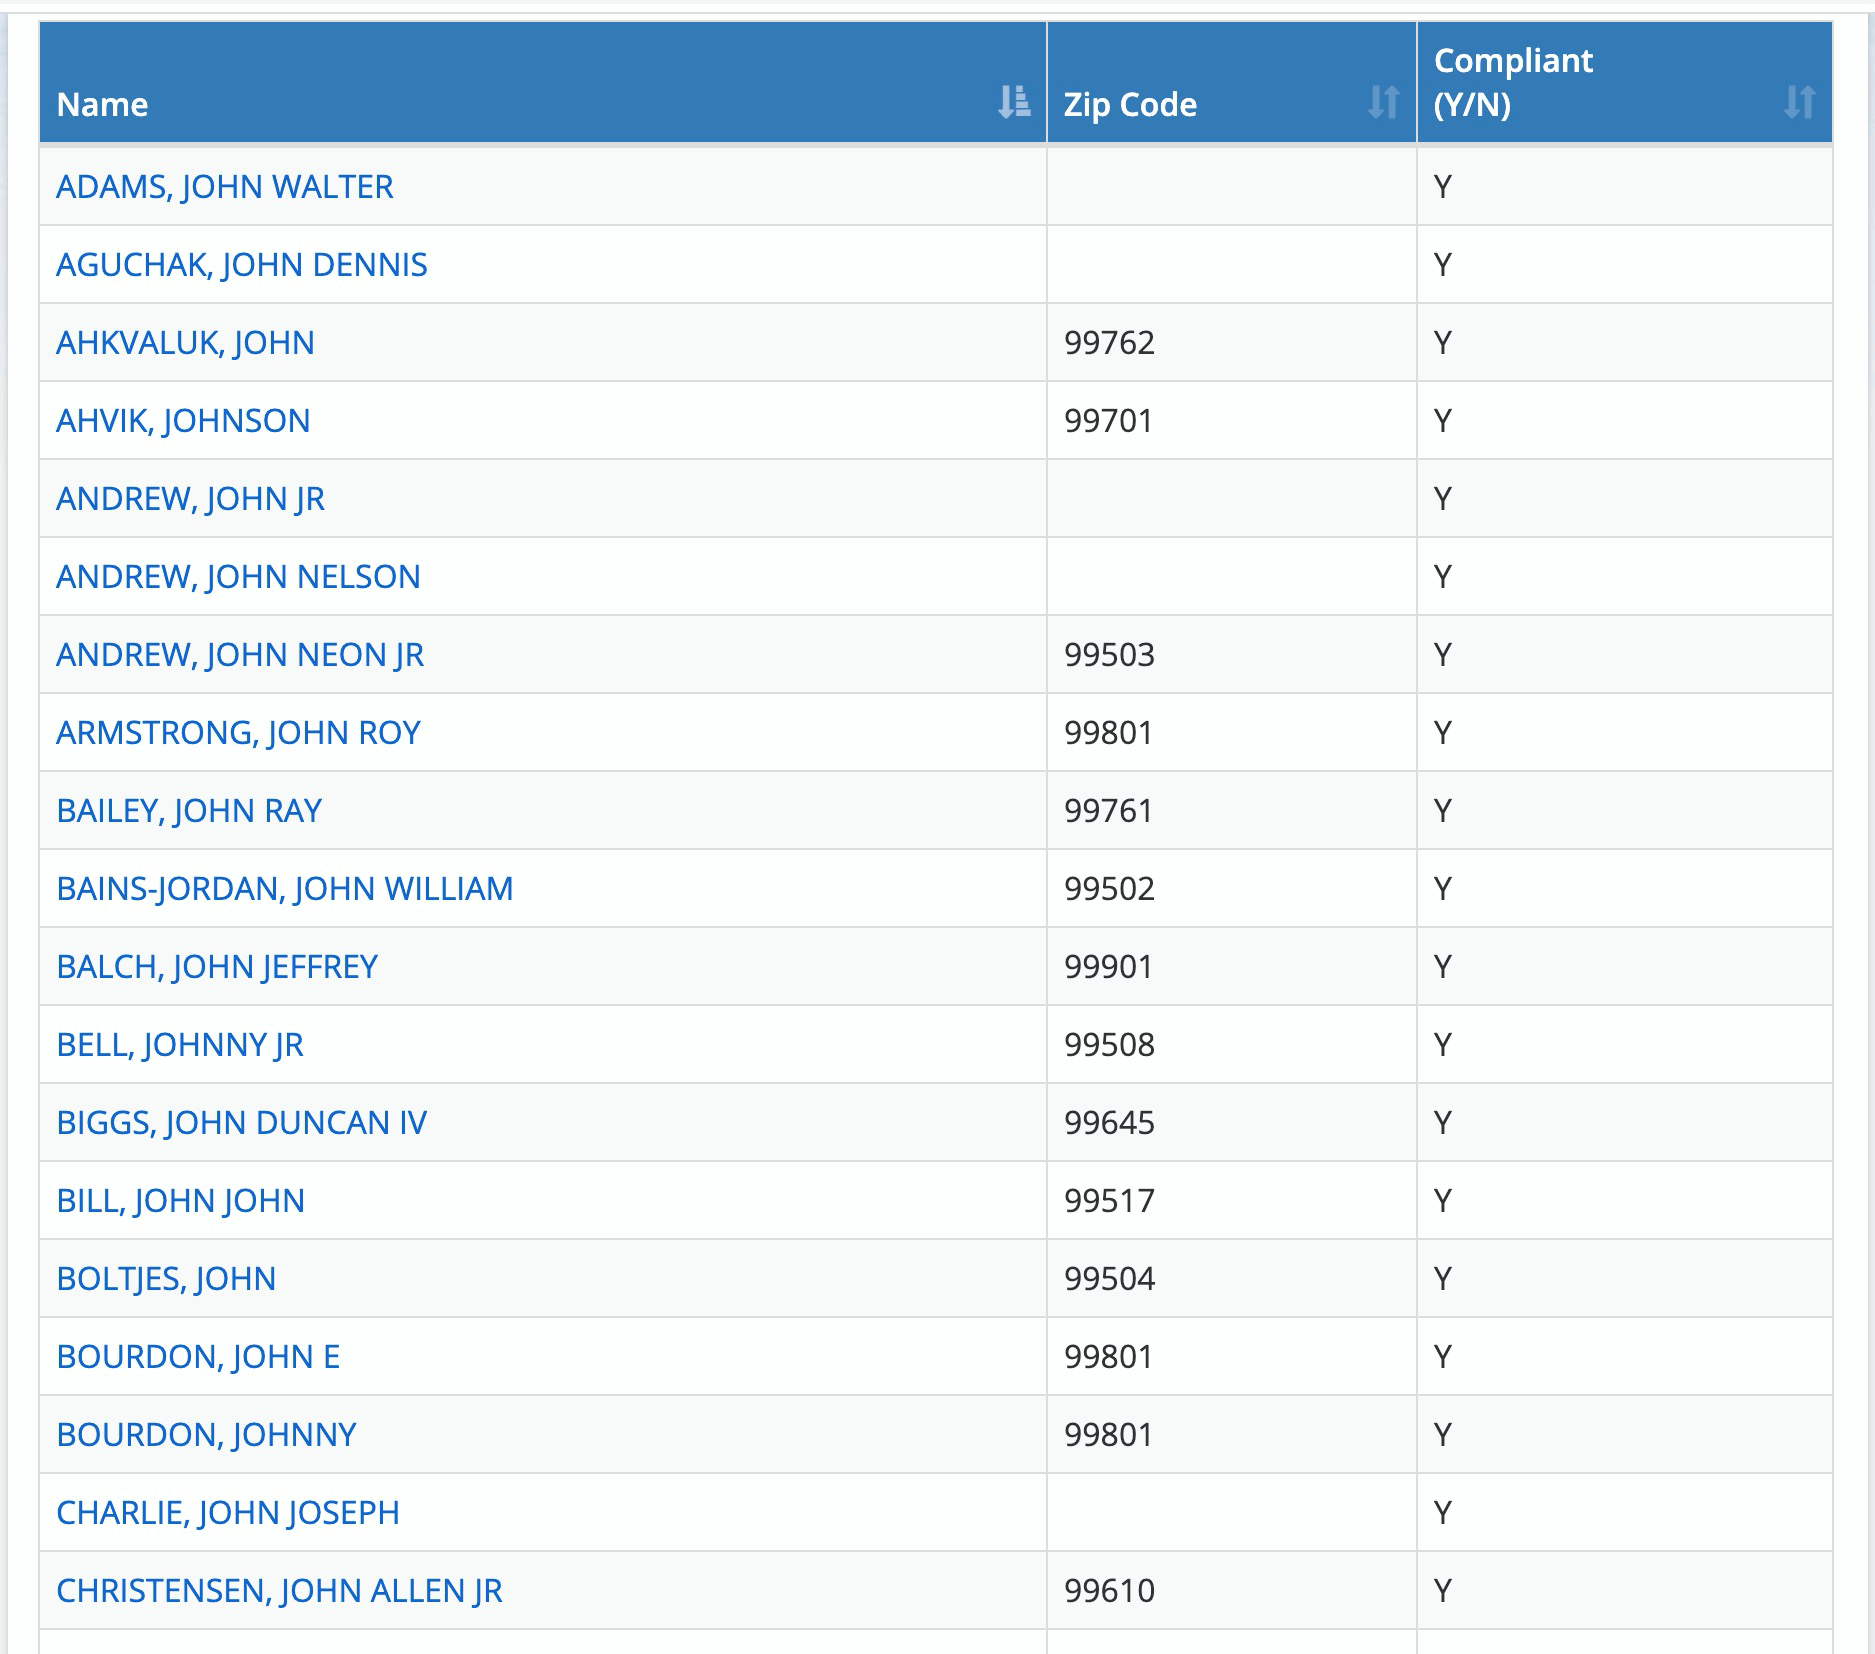
Task: Click the Compliant column sort arrows icon
Action: coord(1799,102)
